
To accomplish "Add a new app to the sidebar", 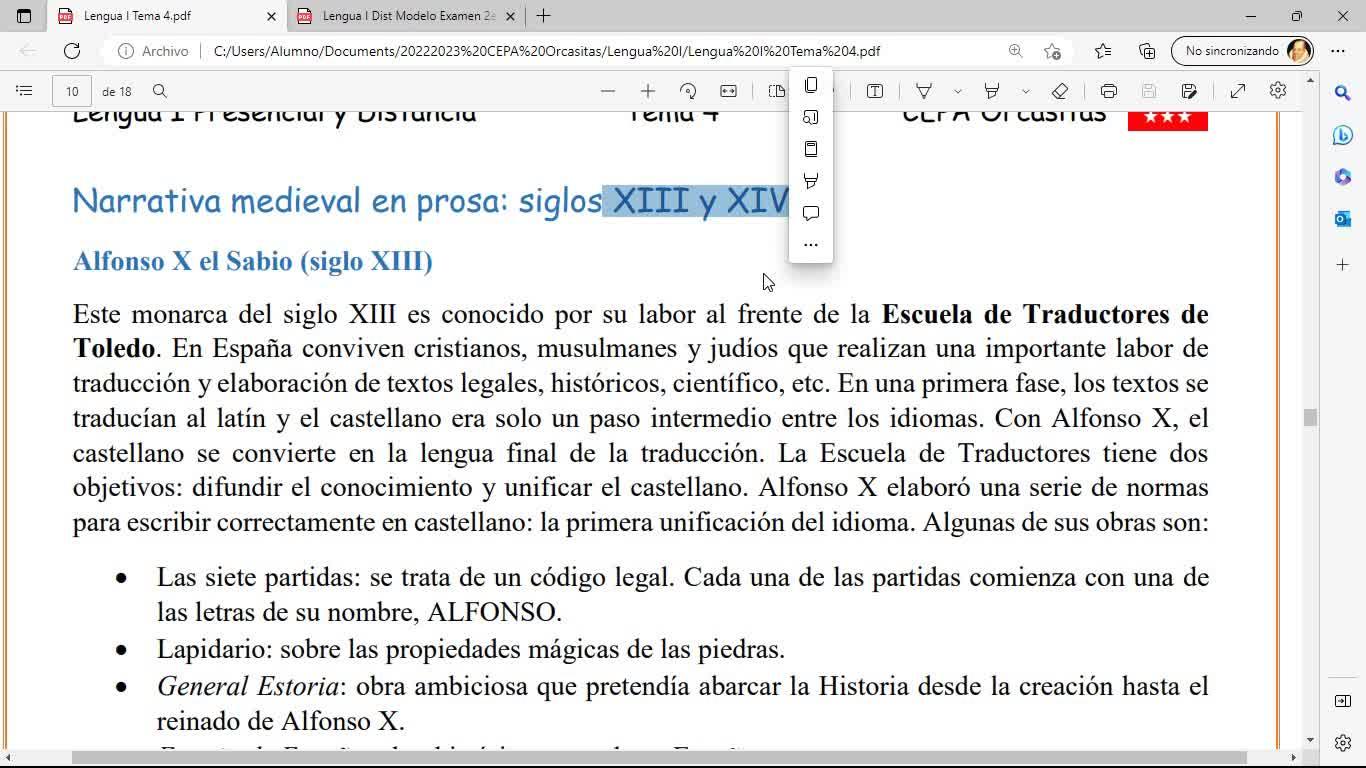I will pyautogui.click(x=1343, y=265).
